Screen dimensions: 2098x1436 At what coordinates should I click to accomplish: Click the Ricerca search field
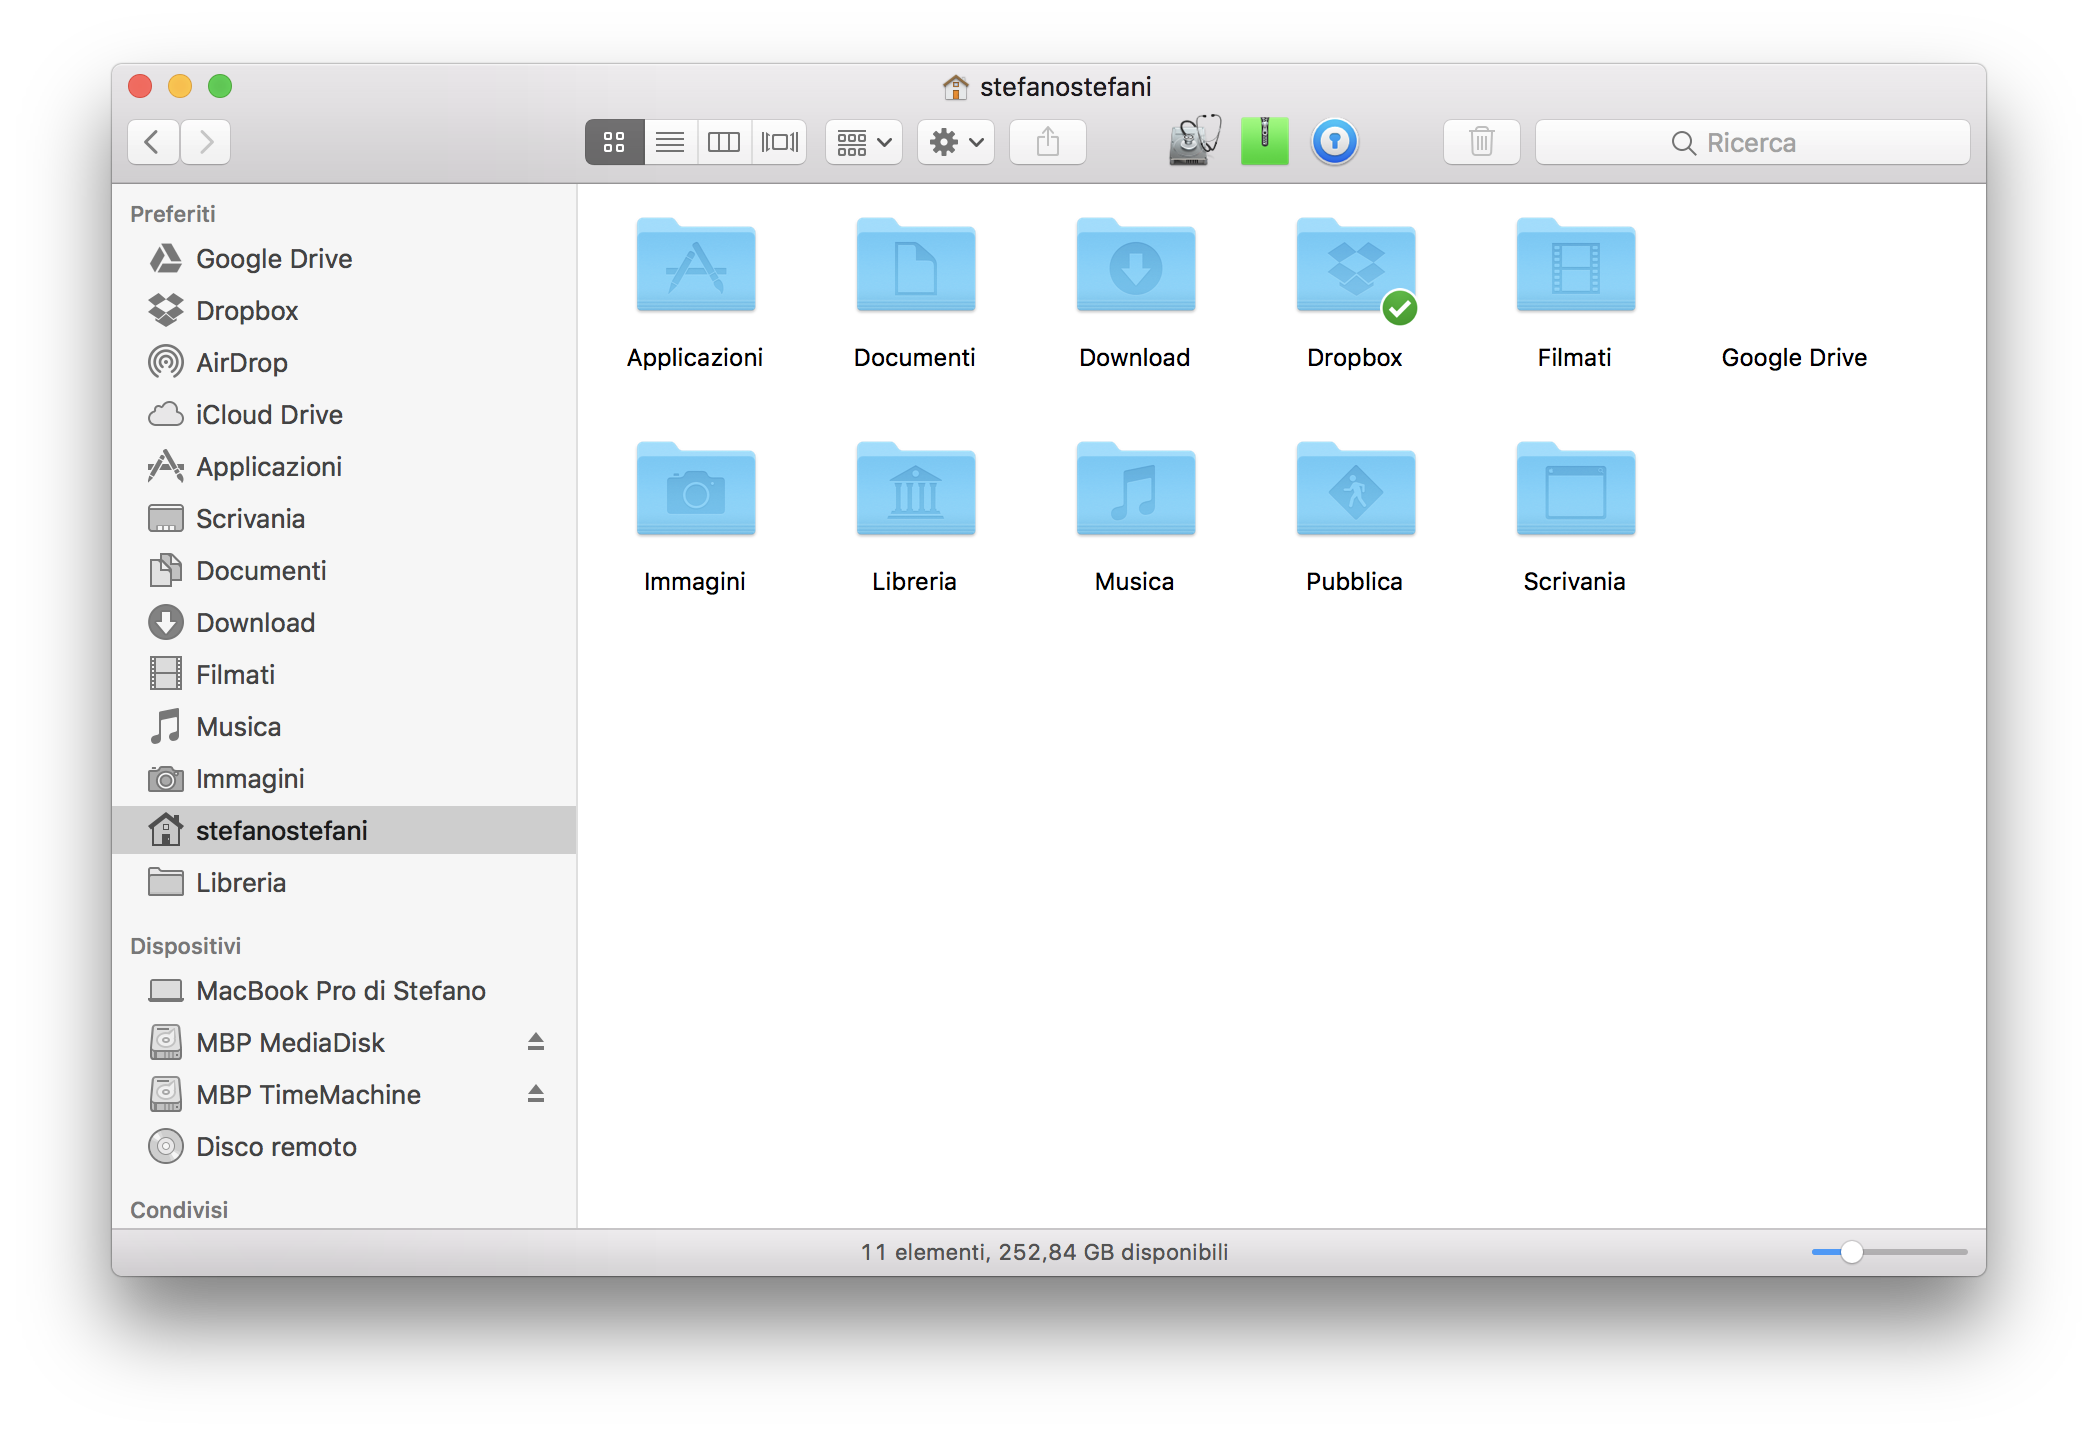click(1752, 142)
